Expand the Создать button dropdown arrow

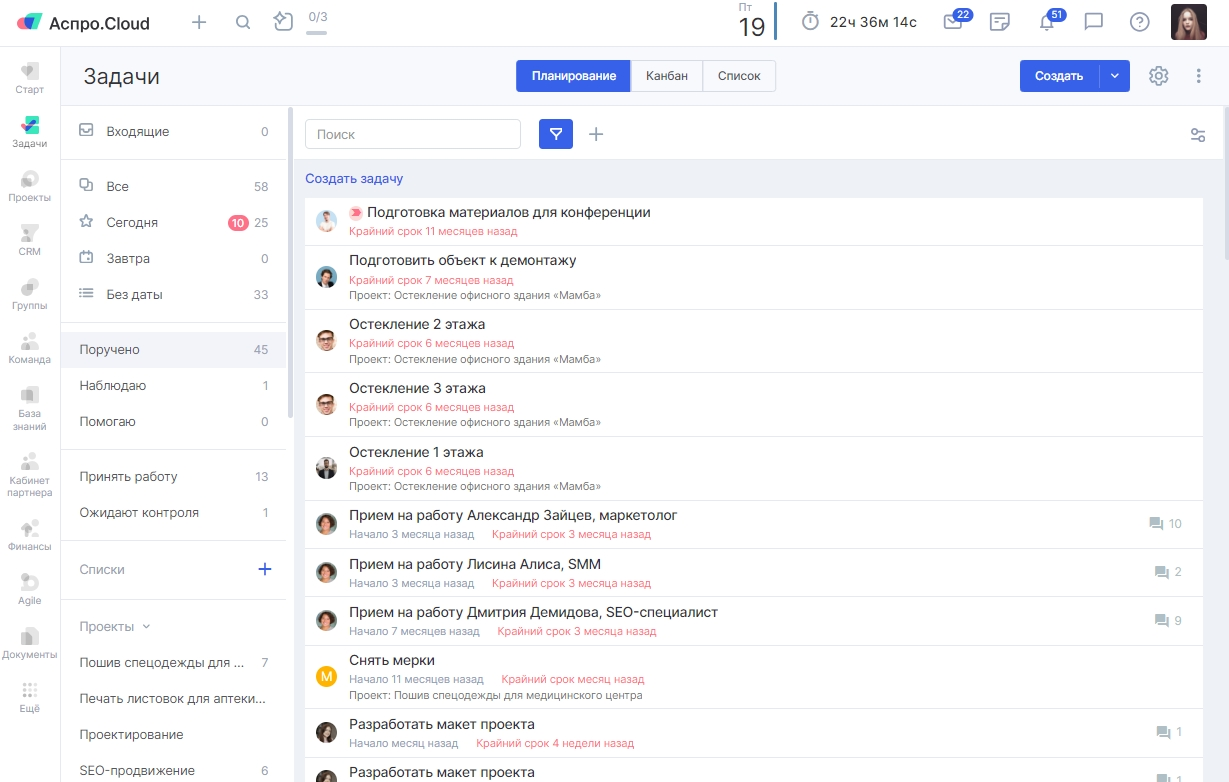click(x=1115, y=76)
